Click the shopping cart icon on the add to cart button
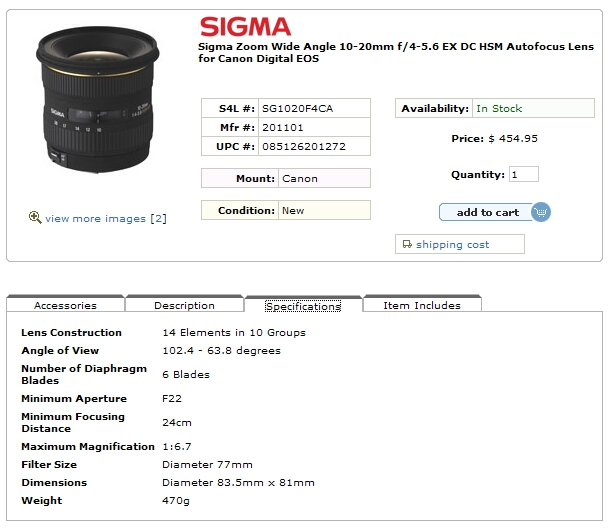This screenshot has width=611, height=529. click(540, 212)
